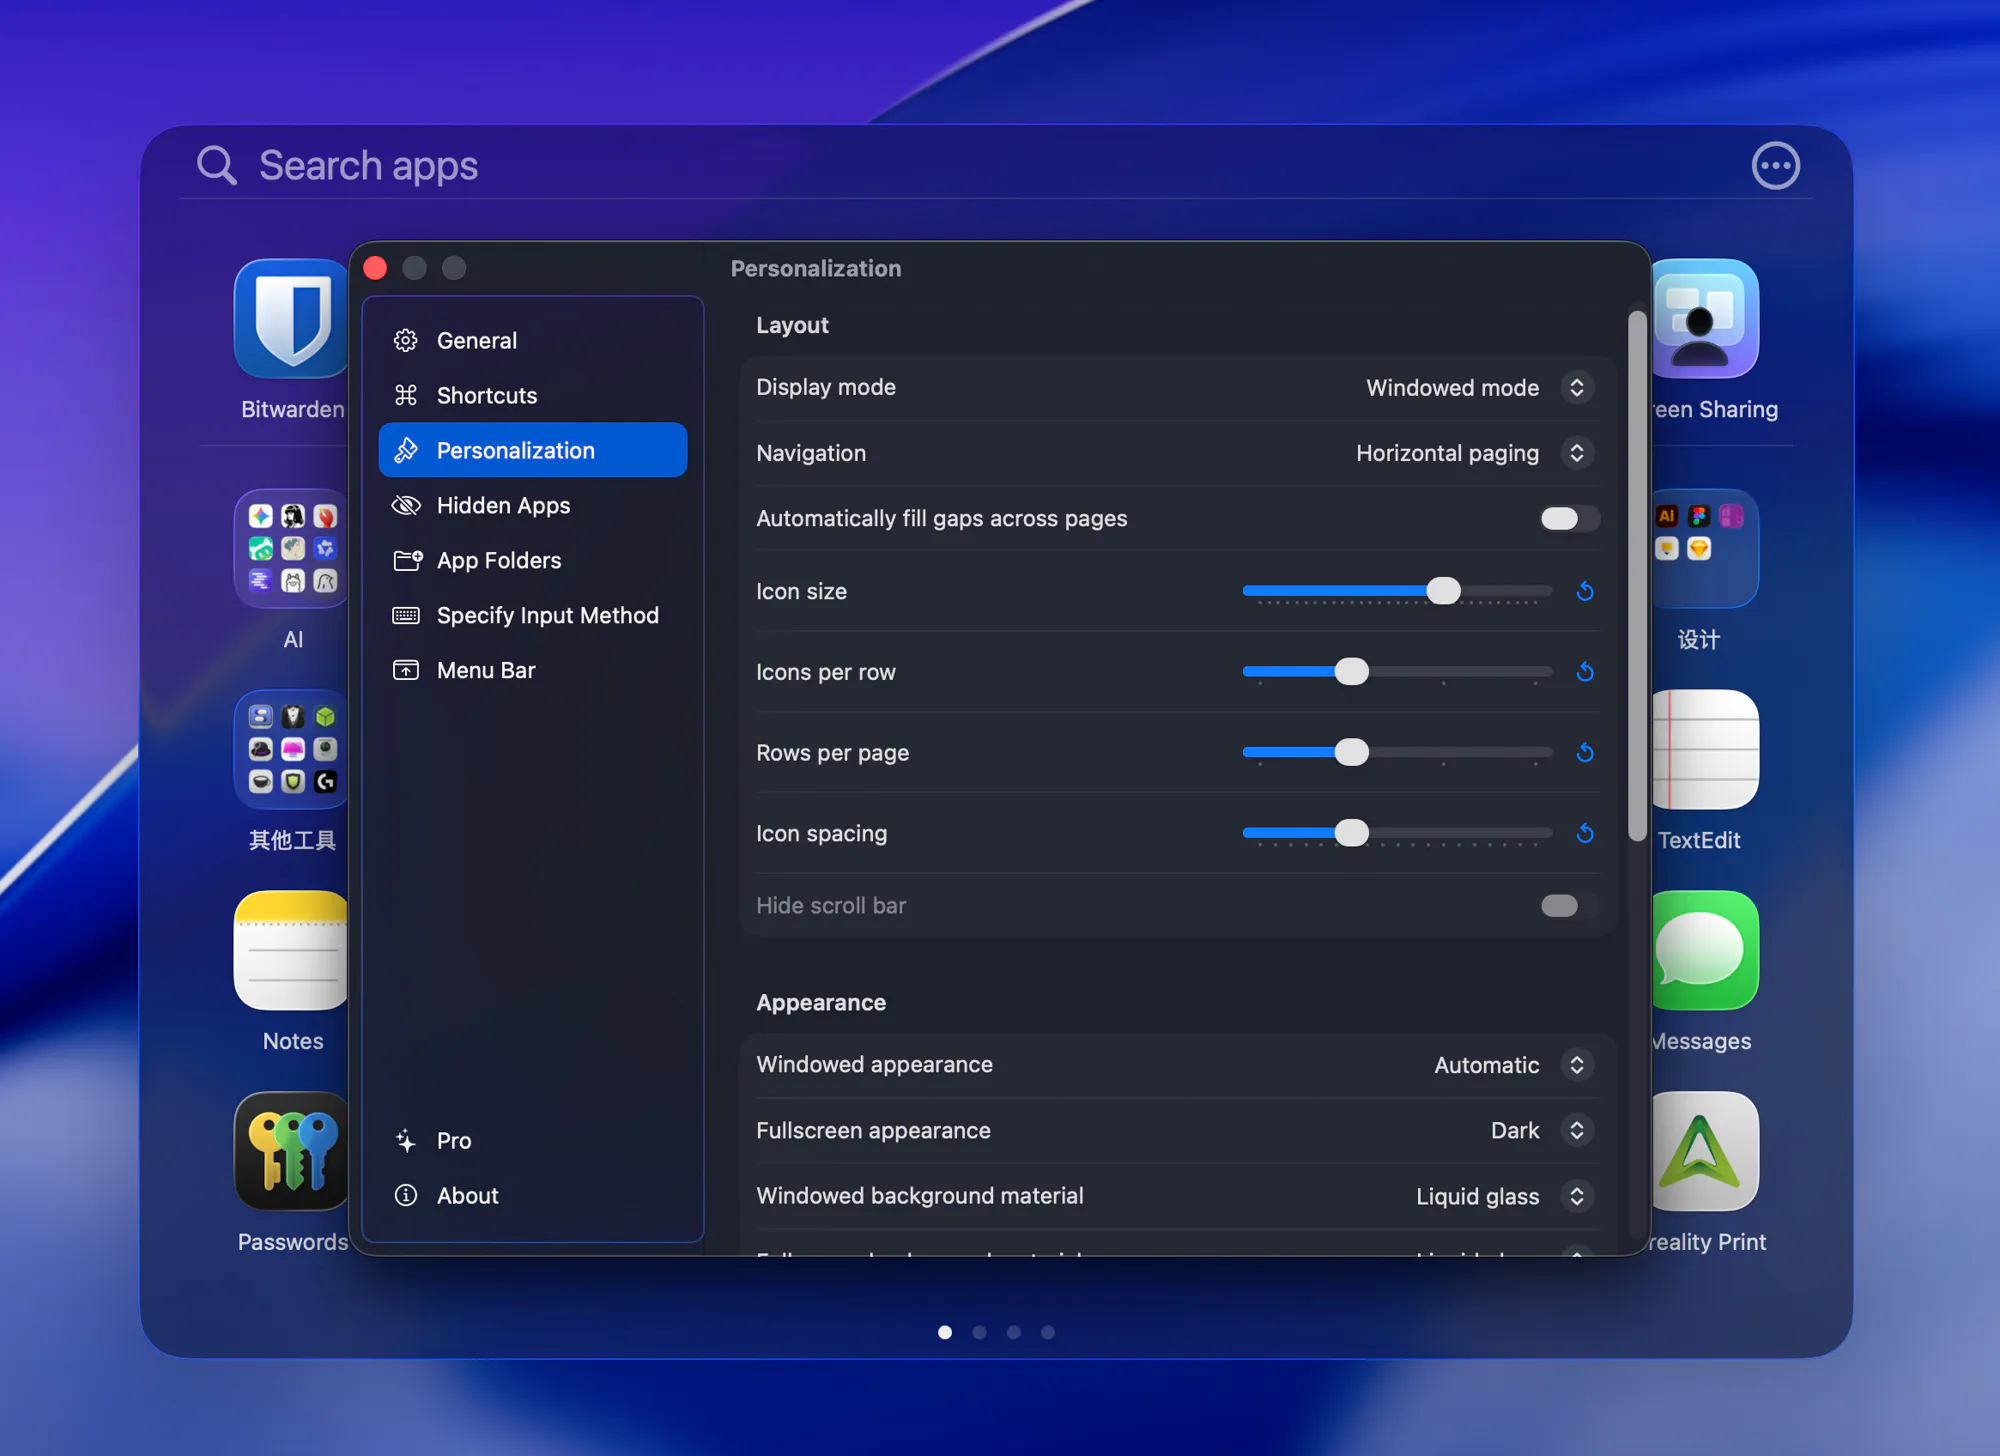Click the Icons per row slider

click(1397, 672)
